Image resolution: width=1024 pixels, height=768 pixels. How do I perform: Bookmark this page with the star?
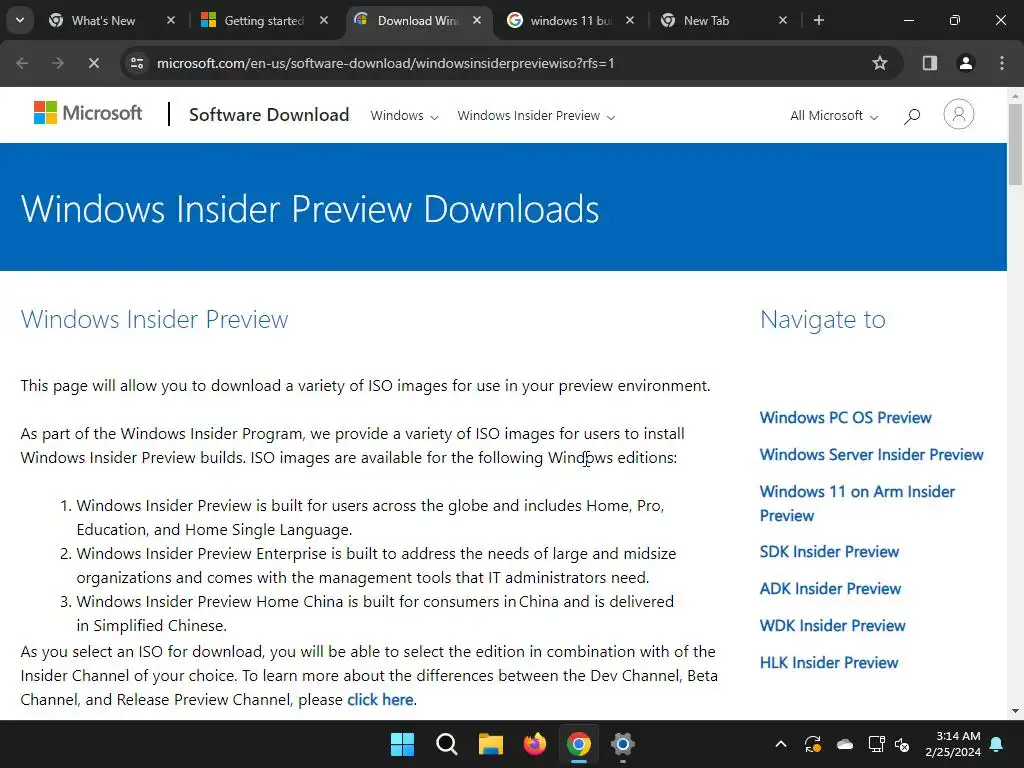point(880,63)
